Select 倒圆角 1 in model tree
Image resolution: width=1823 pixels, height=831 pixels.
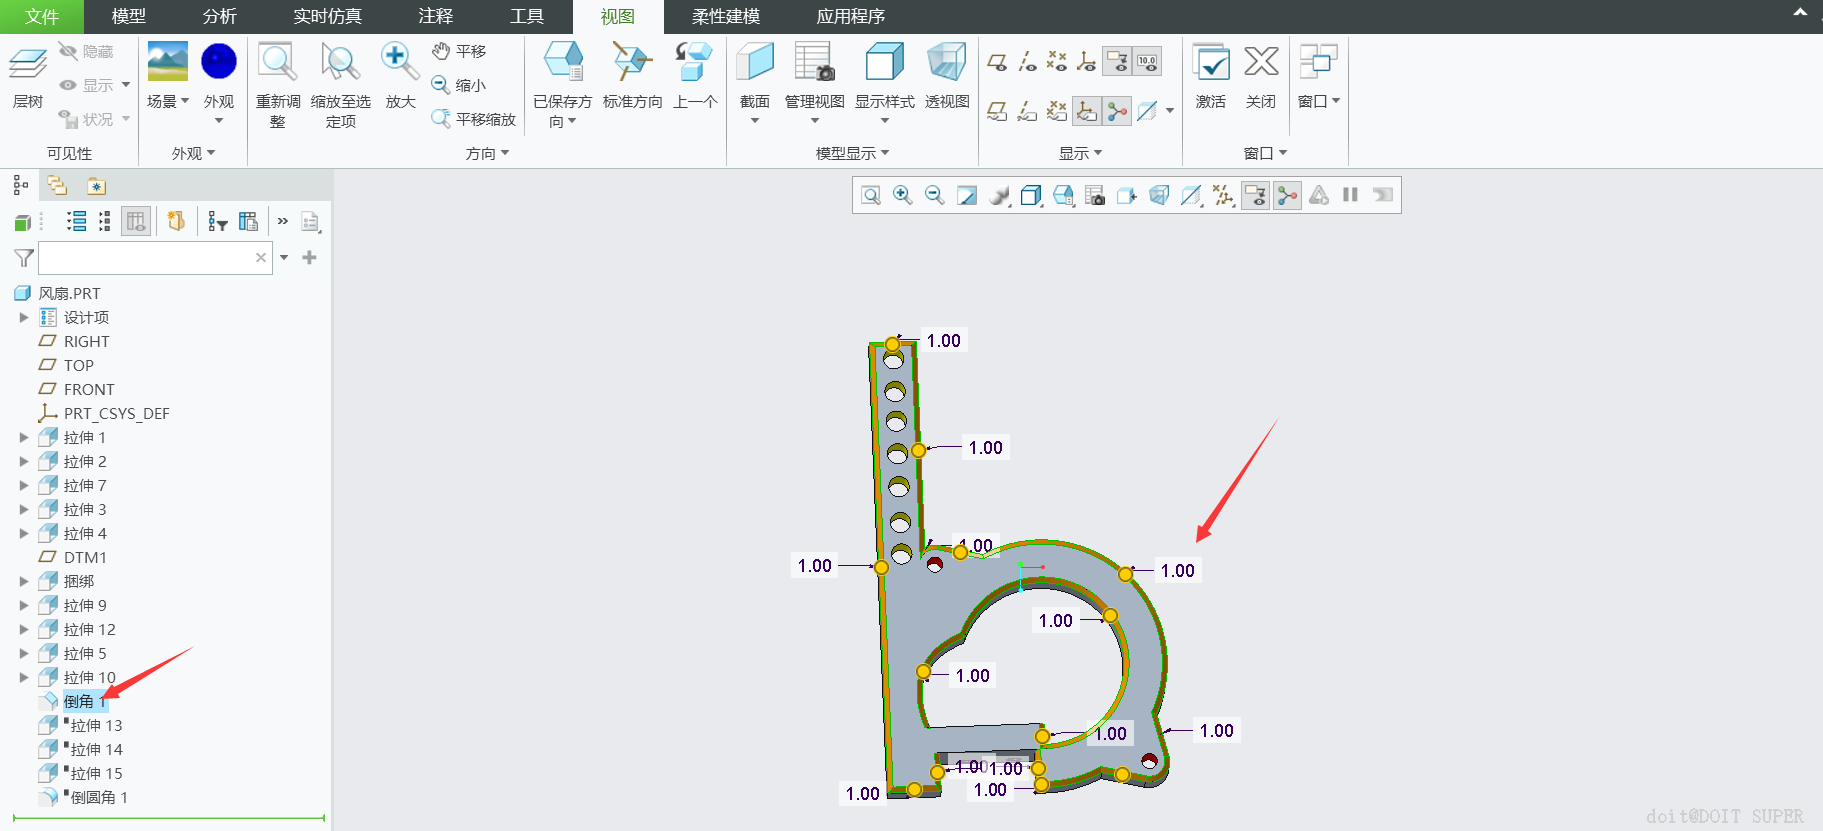(x=98, y=797)
